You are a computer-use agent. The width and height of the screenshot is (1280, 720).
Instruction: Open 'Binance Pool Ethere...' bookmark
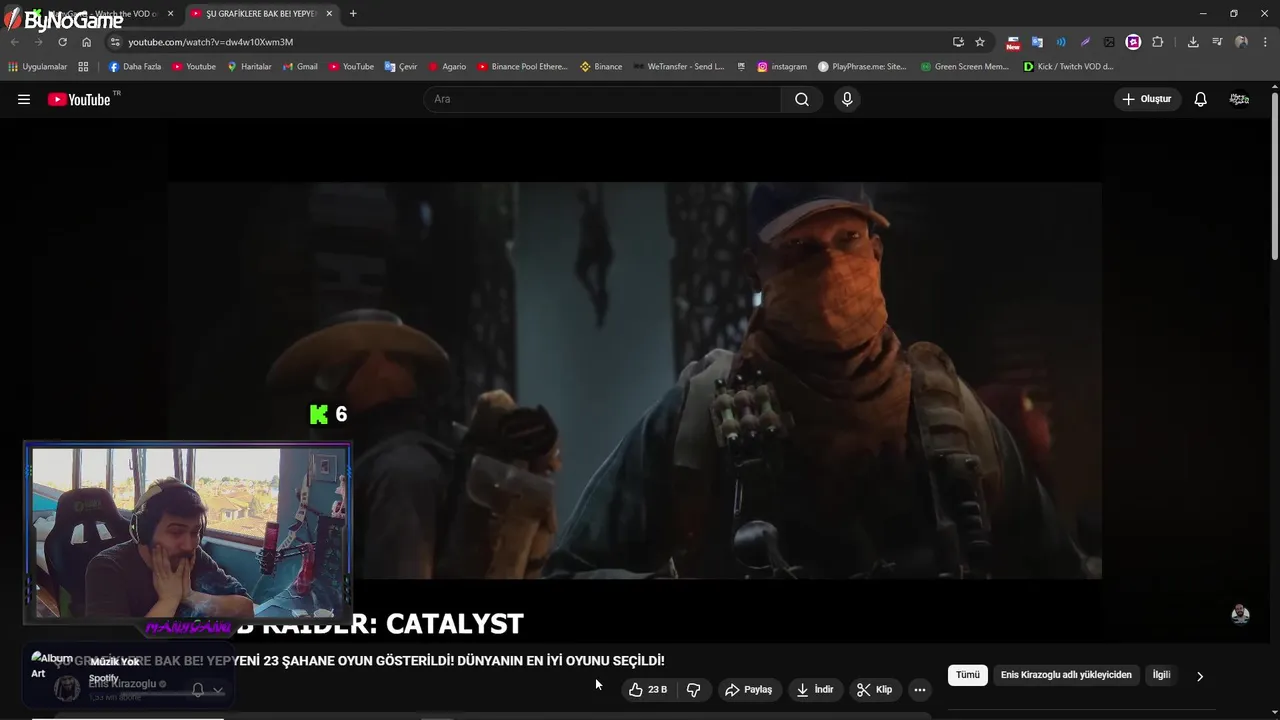[522, 67]
